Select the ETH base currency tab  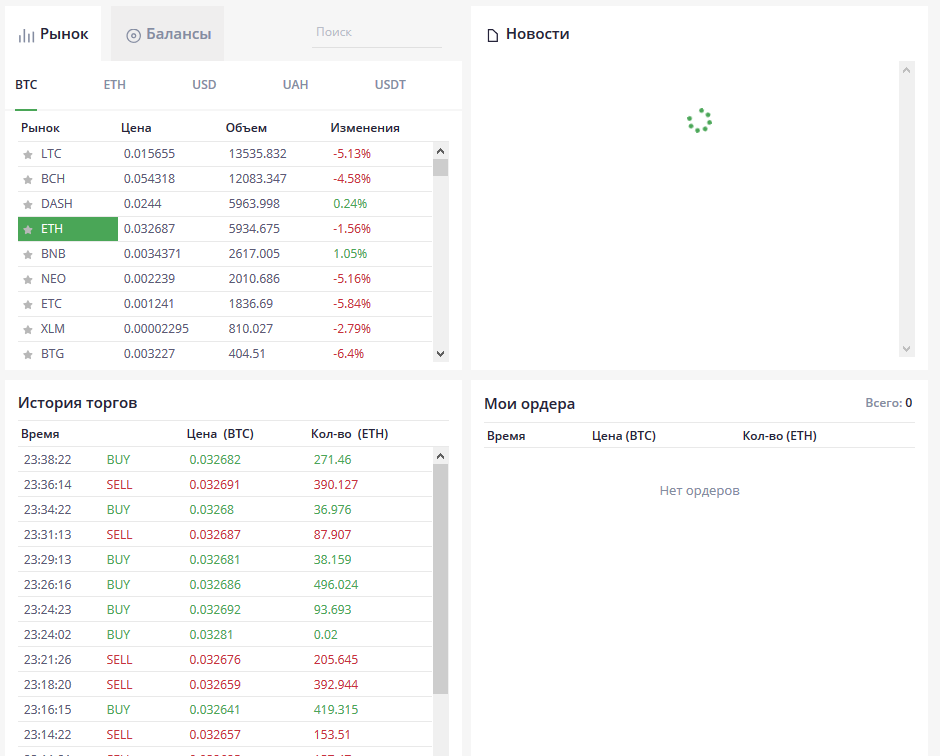pos(115,85)
